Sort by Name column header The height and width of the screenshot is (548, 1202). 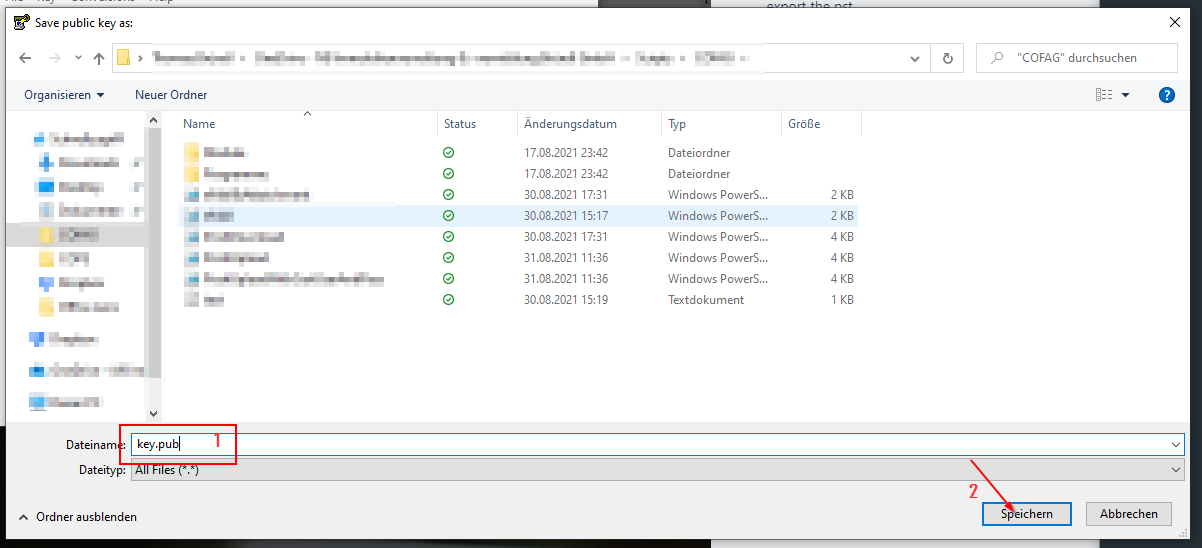click(308, 124)
